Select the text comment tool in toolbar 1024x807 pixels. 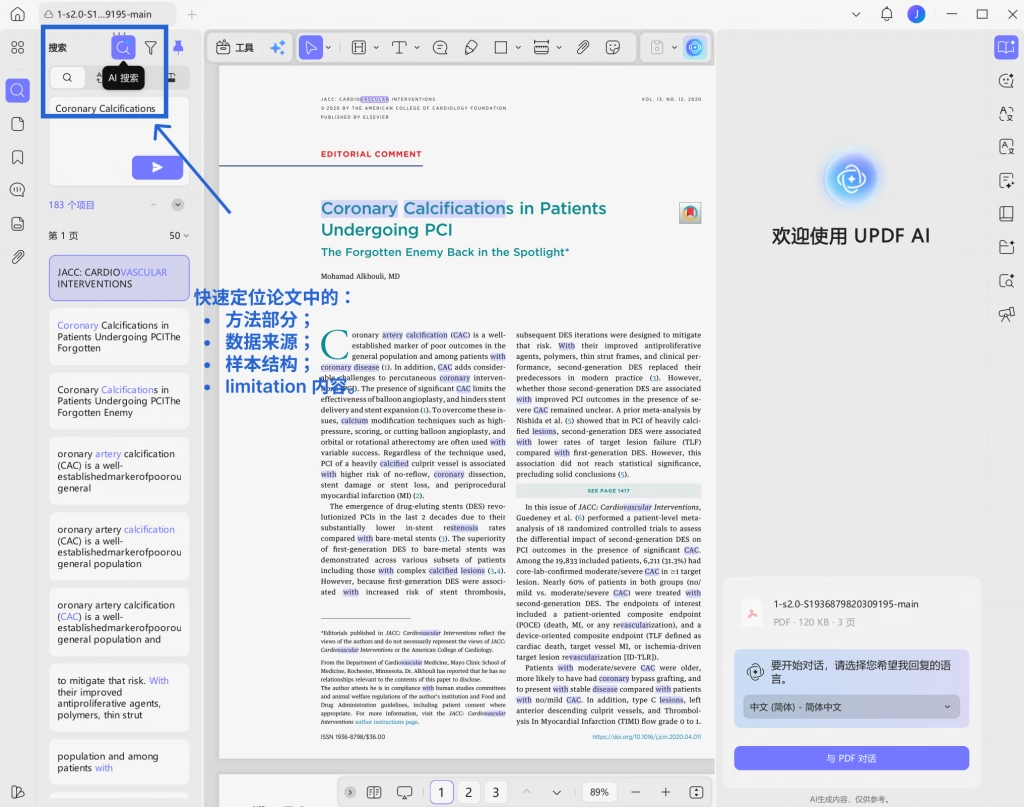[399, 47]
